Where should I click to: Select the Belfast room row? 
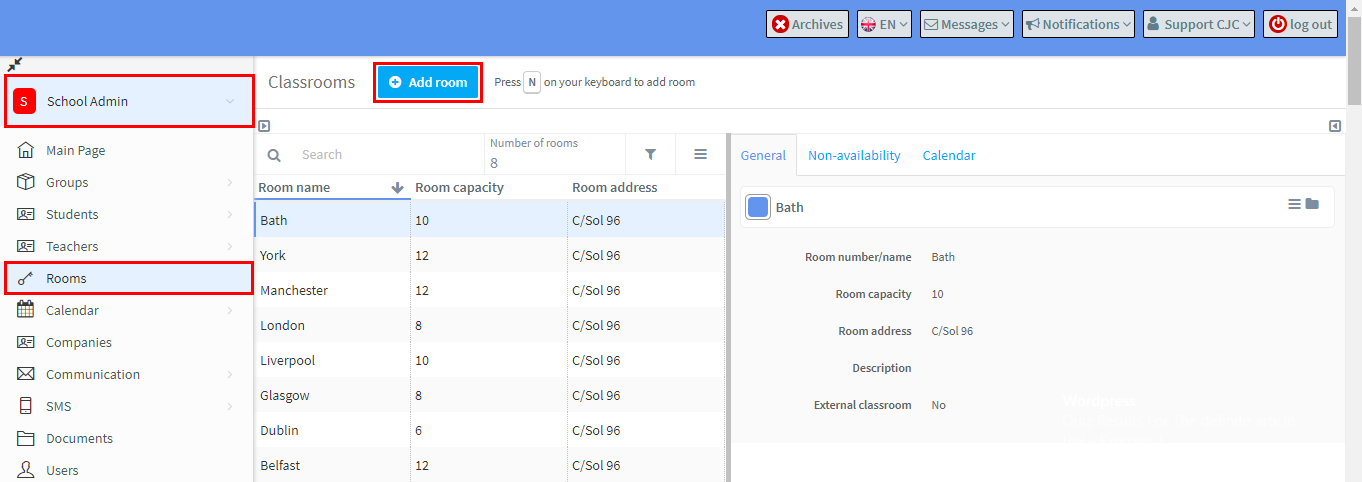(x=490, y=465)
